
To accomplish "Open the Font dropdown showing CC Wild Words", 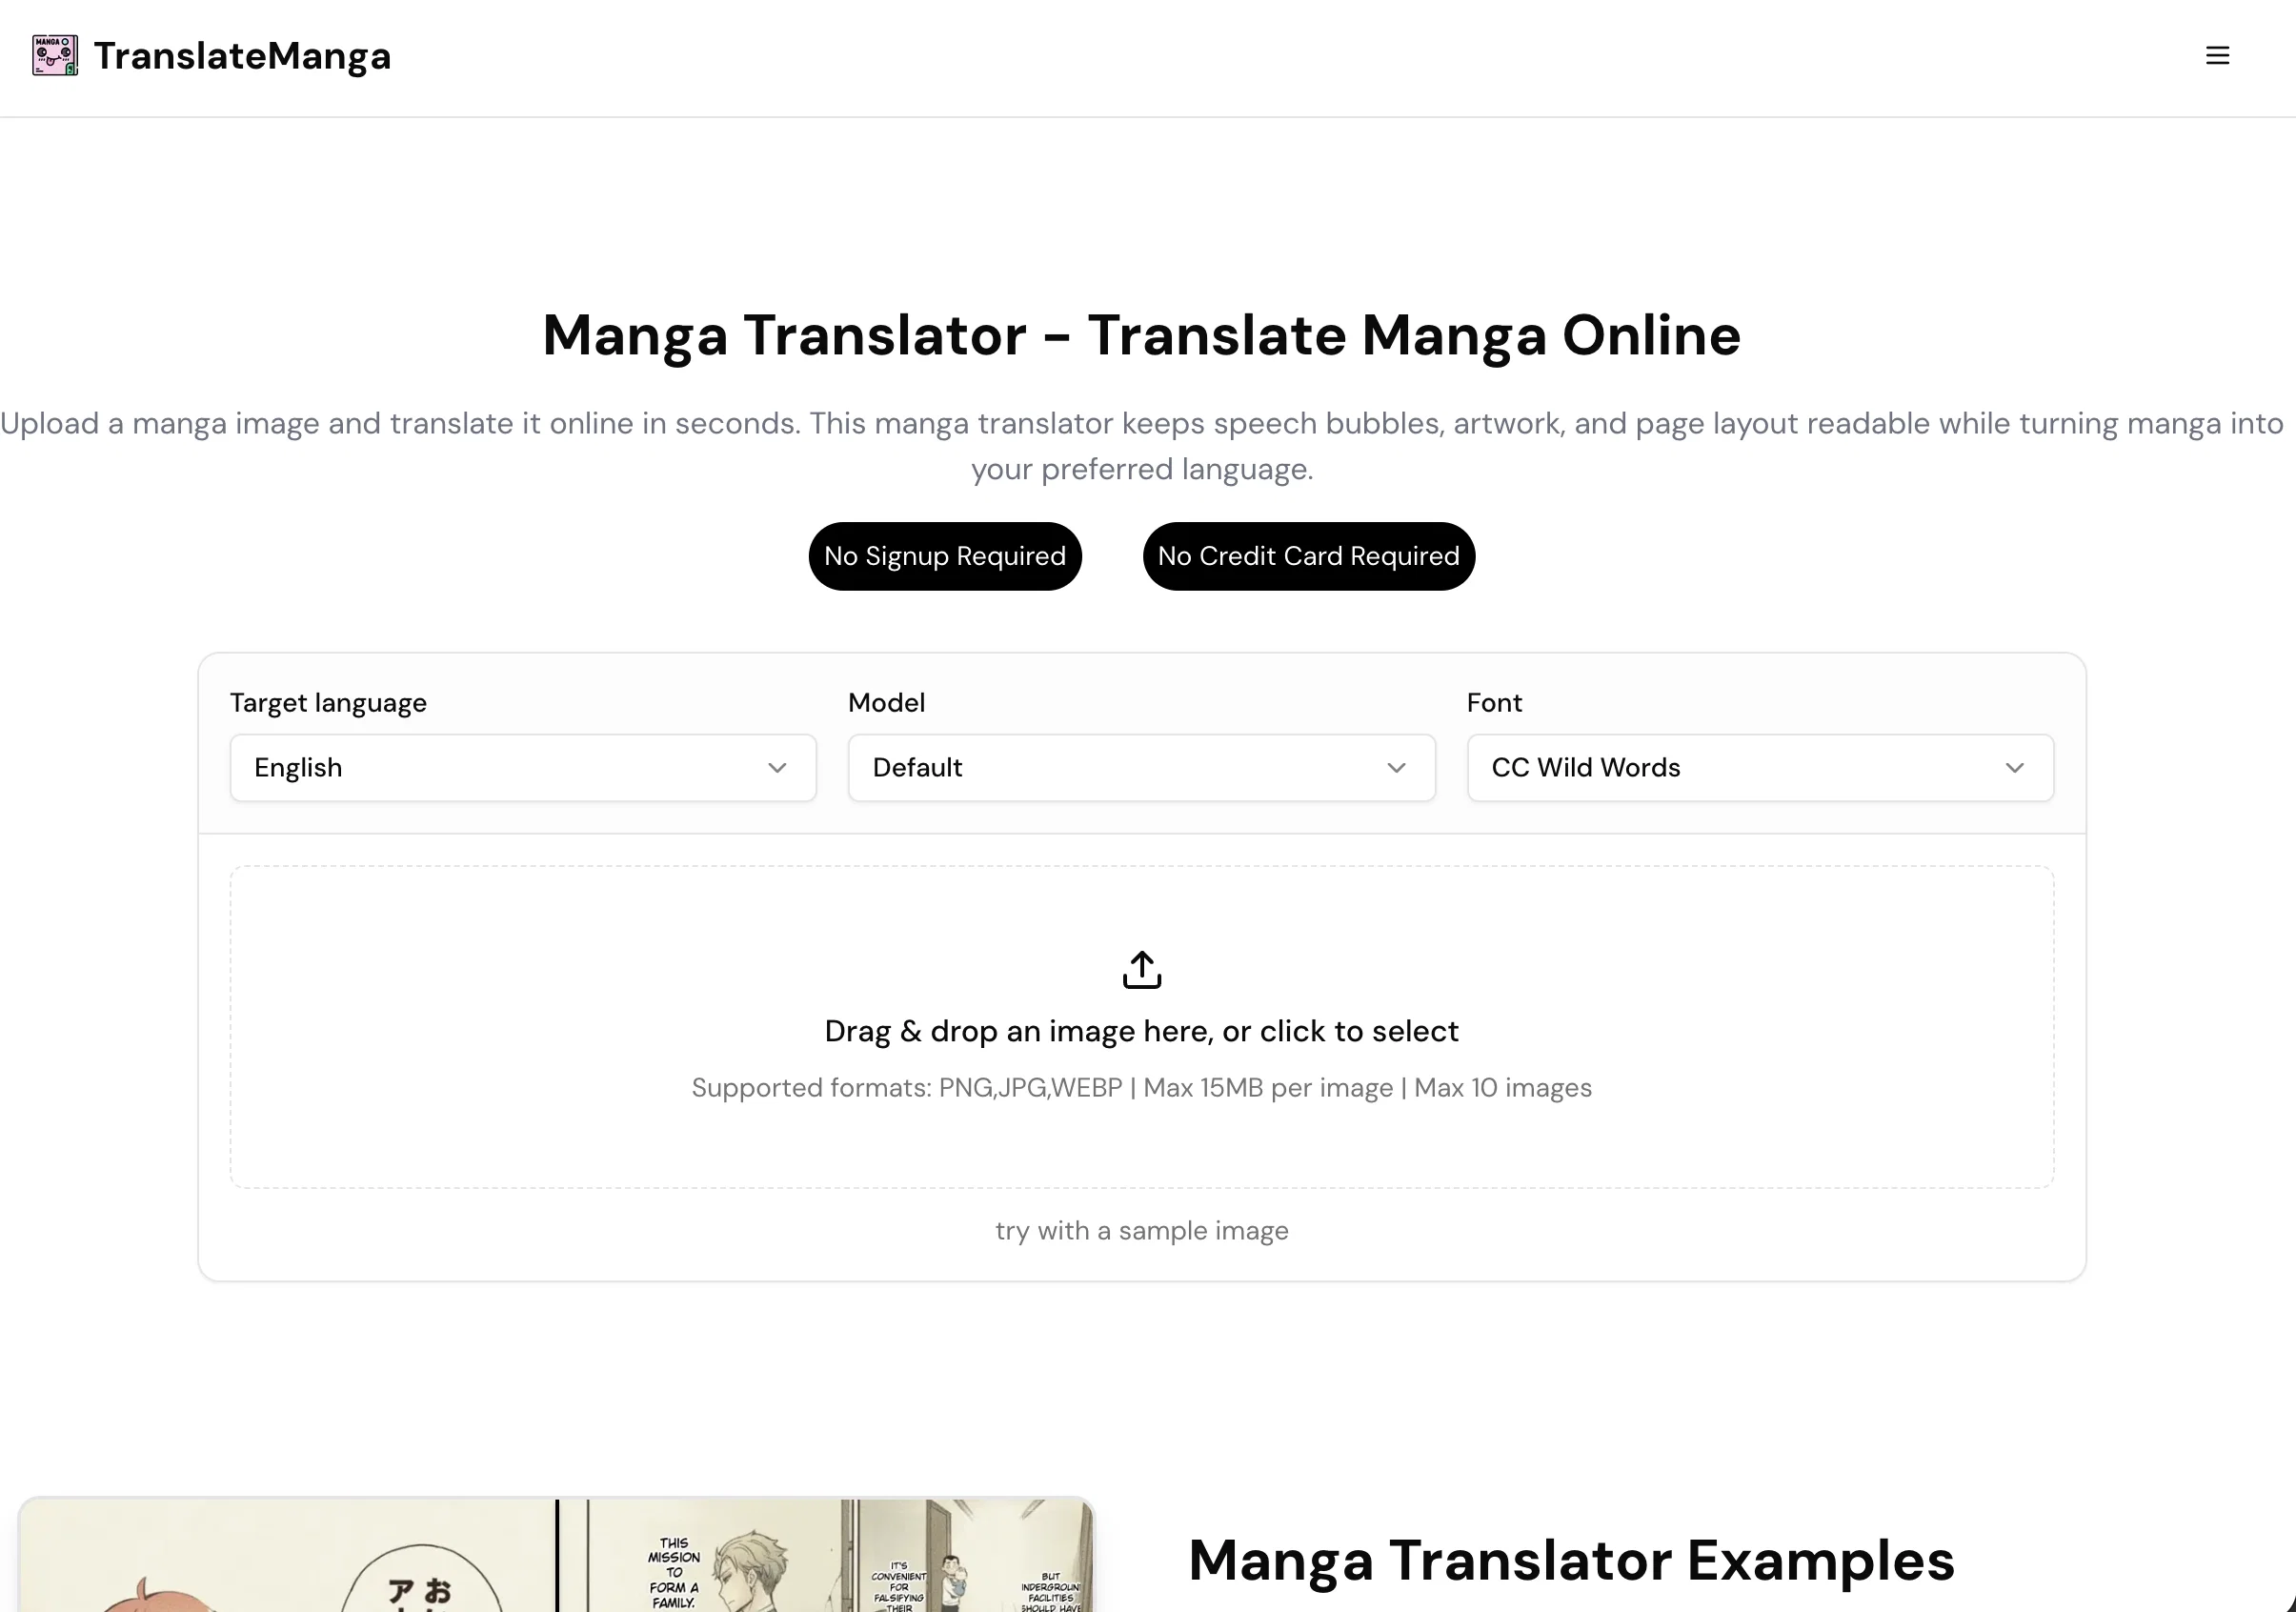I will pos(1760,767).
